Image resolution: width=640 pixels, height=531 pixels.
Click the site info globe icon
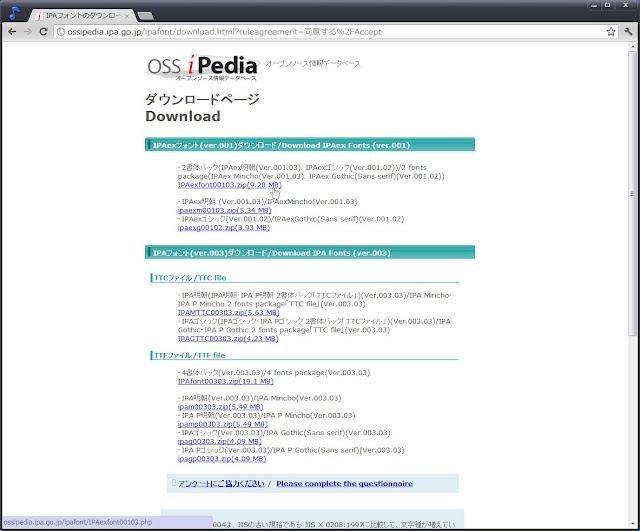coord(60,31)
